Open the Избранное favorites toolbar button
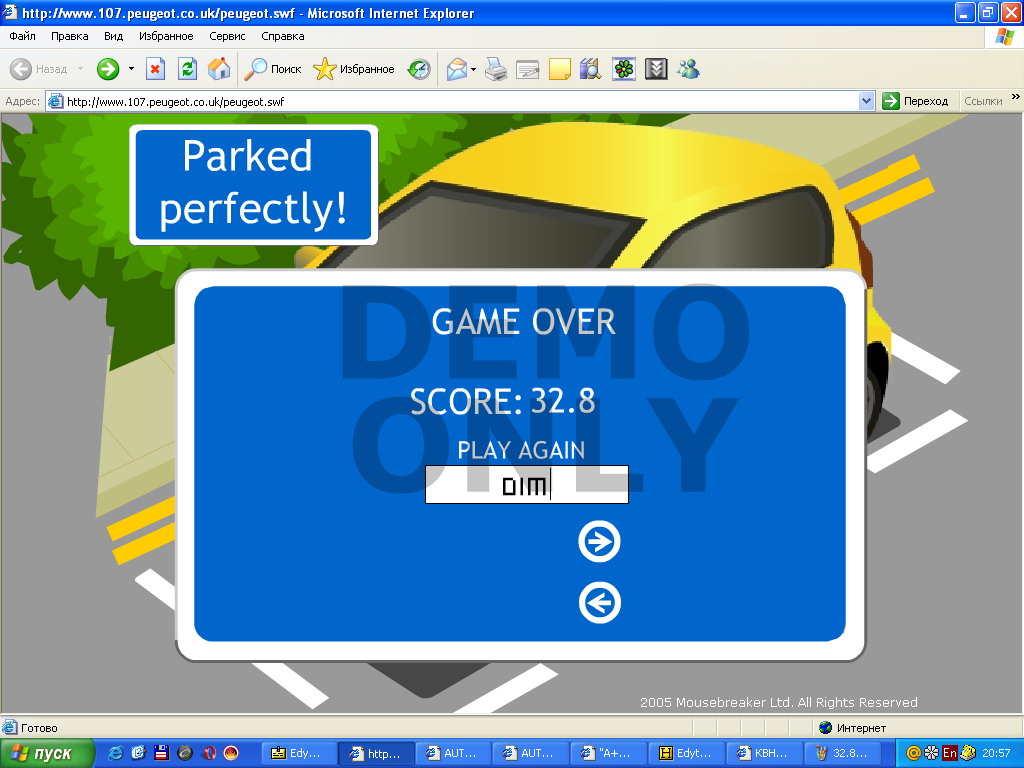This screenshot has height=768, width=1024. coord(355,69)
